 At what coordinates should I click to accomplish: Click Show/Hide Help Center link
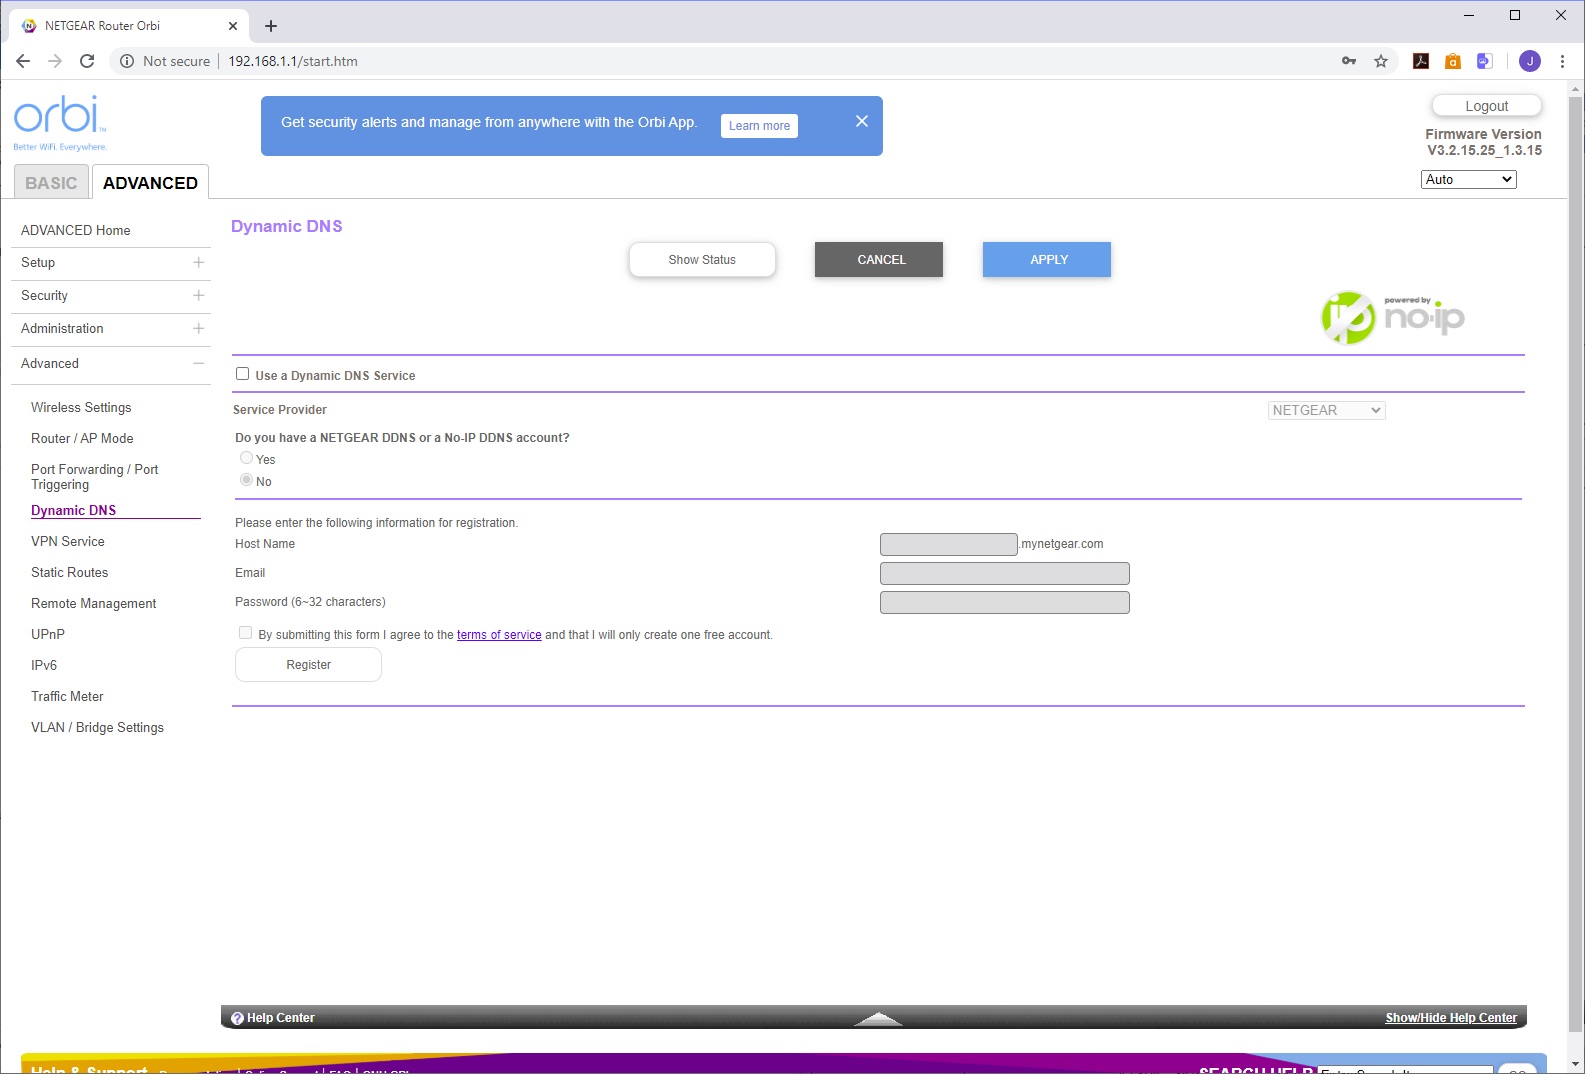click(x=1451, y=1018)
